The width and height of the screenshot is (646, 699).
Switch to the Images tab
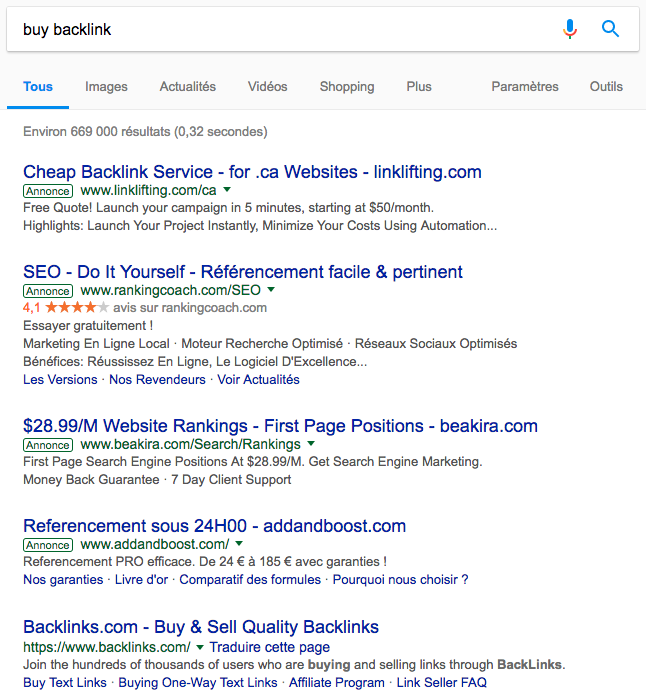tap(106, 86)
